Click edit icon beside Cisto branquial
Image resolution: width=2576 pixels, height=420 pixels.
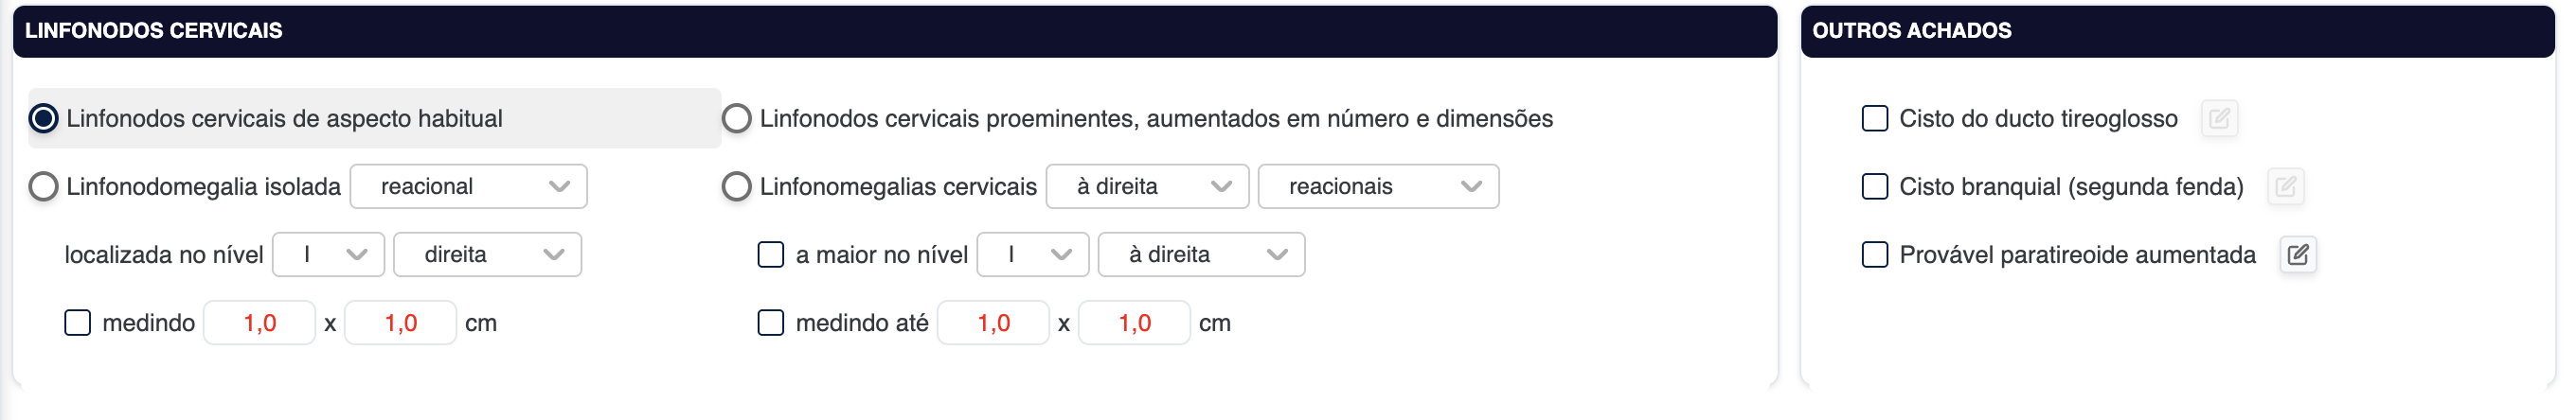2285,187
